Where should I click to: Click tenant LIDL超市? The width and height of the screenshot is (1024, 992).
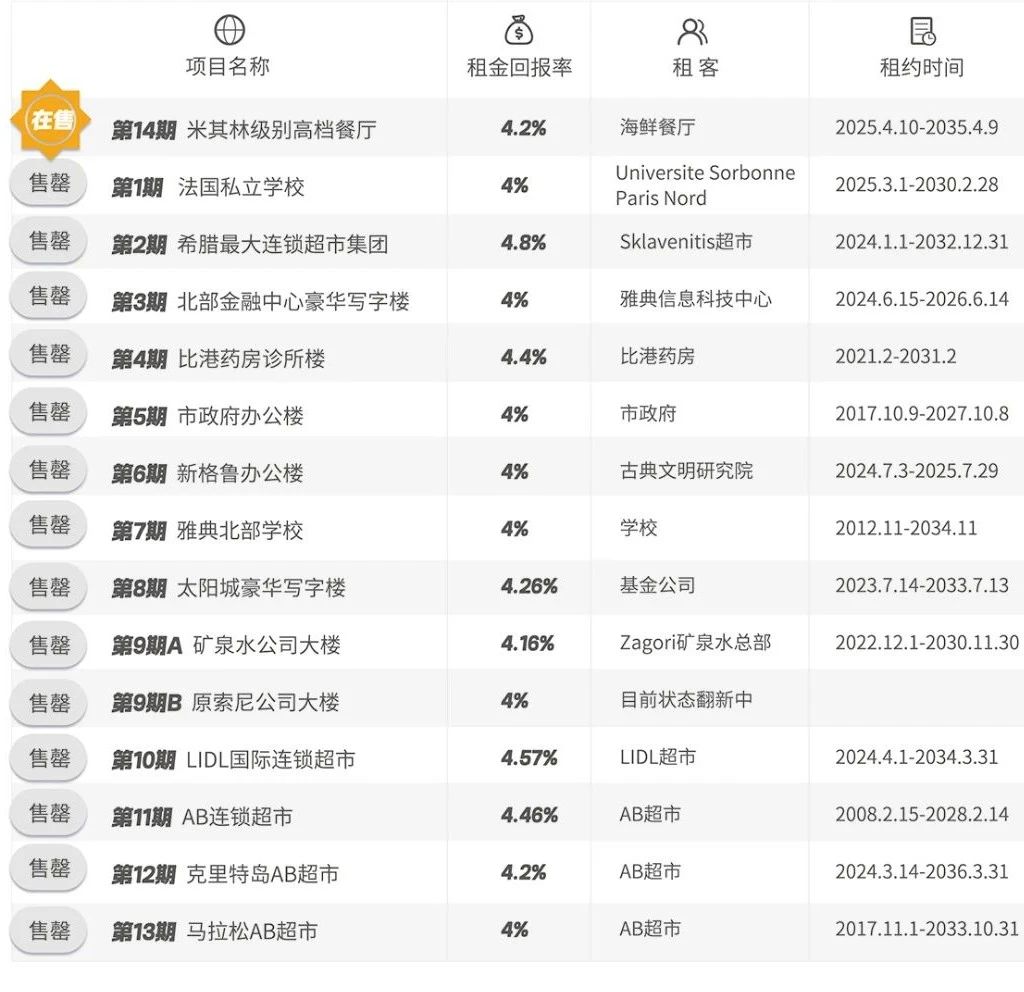[x=657, y=757]
